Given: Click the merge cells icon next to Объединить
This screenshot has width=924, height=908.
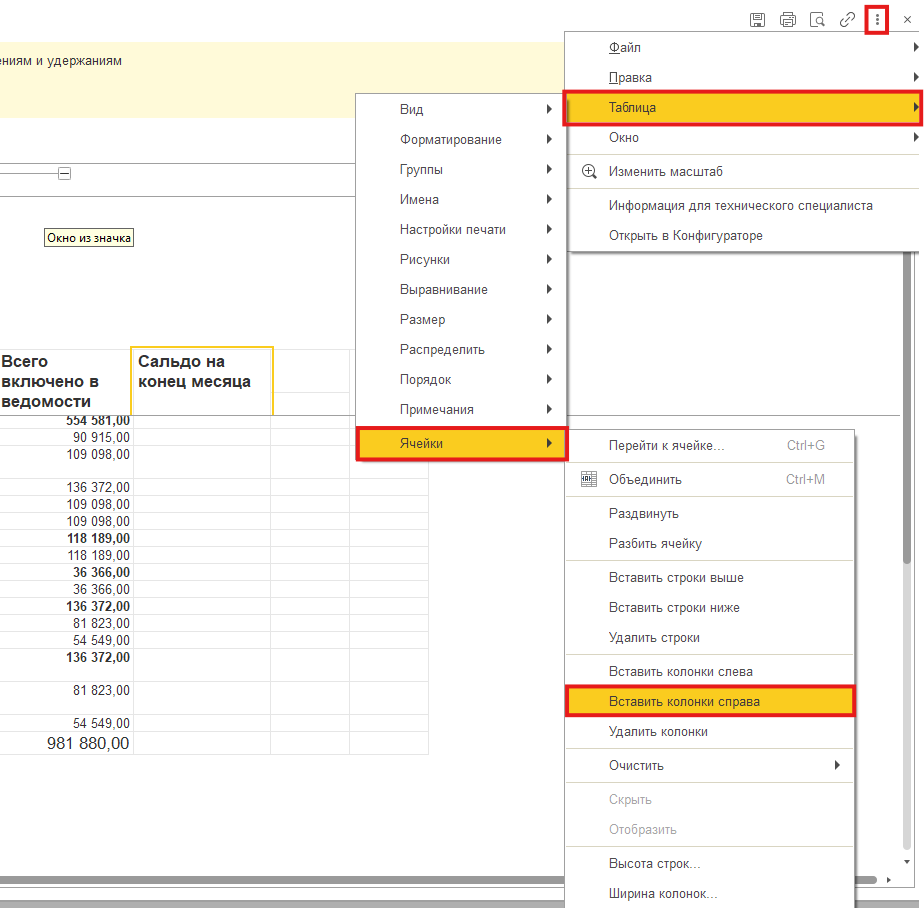Looking at the screenshot, I should 589,479.
